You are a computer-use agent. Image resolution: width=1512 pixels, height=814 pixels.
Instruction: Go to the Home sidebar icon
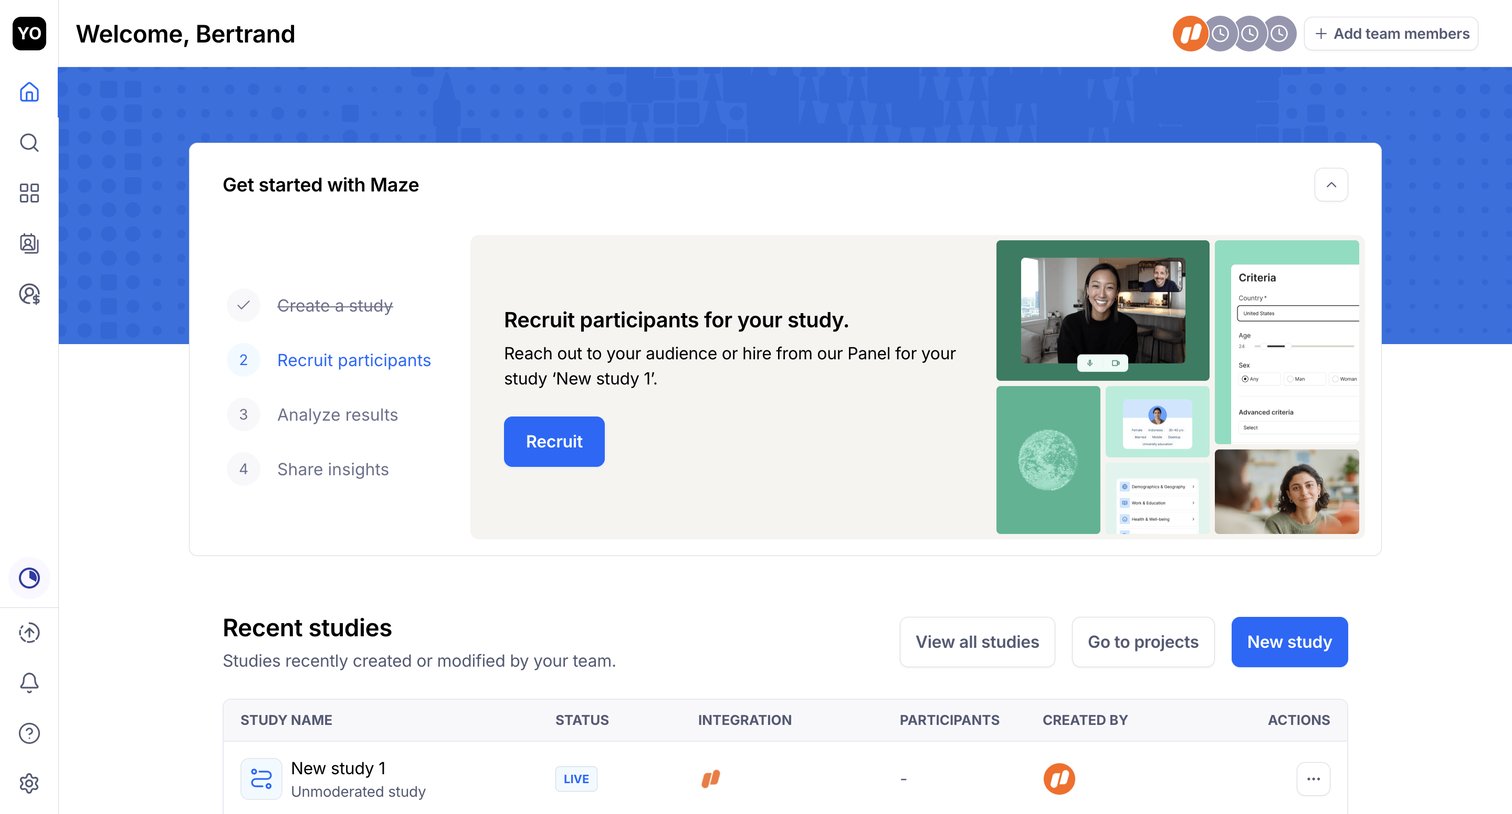coord(29,92)
